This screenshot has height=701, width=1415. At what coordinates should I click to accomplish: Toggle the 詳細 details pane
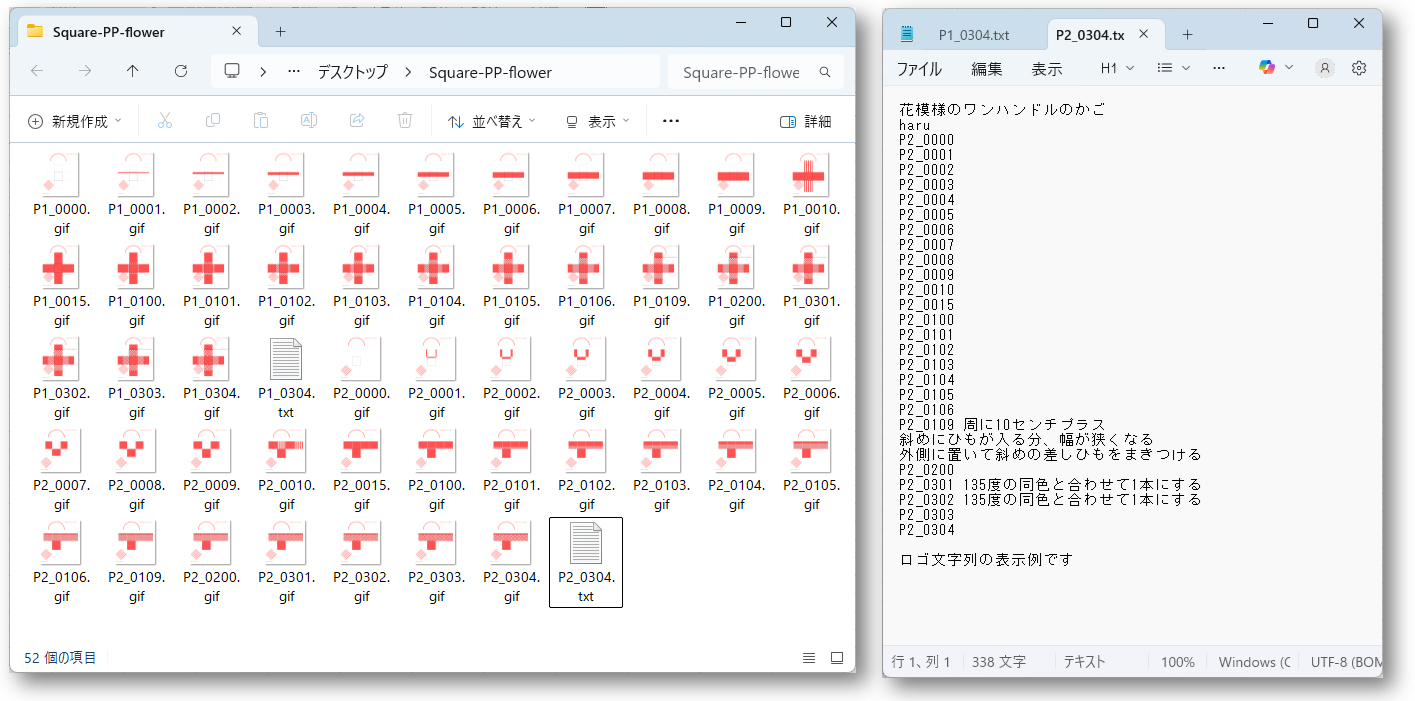(x=806, y=121)
